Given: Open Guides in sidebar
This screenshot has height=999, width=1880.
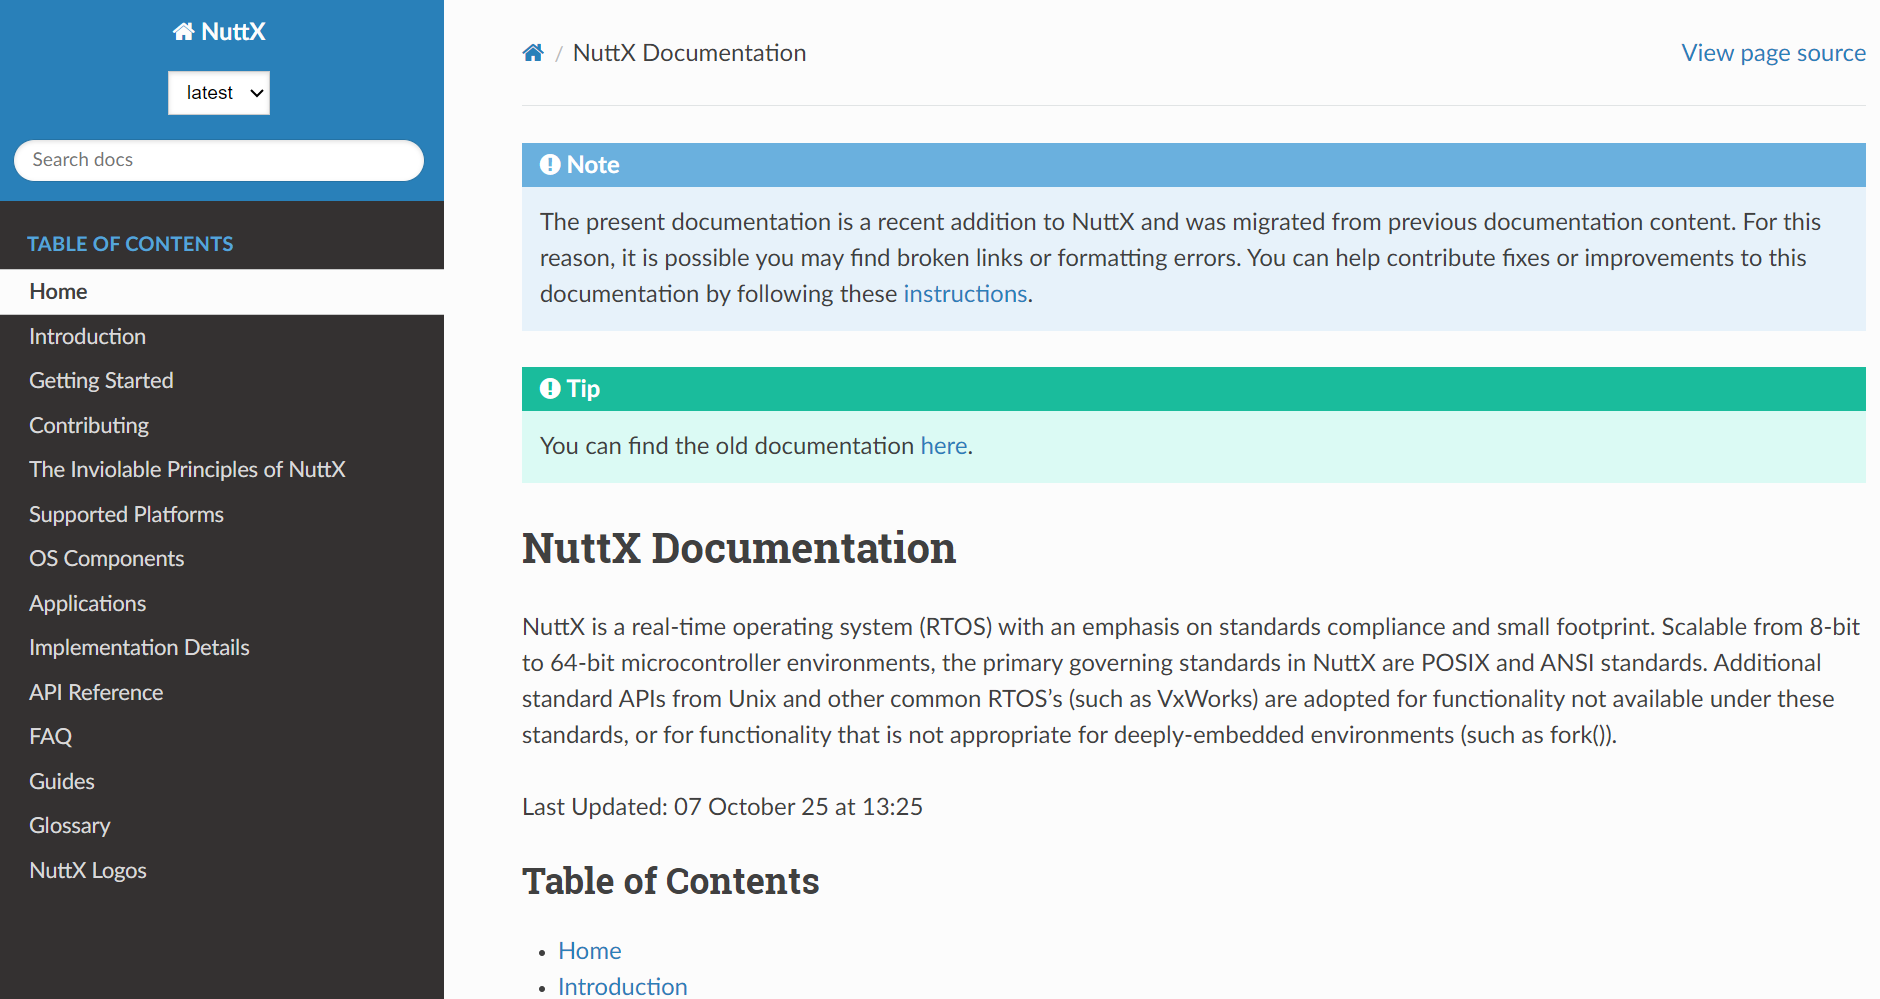Looking at the screenshot, I should click(x=222, y=782).
